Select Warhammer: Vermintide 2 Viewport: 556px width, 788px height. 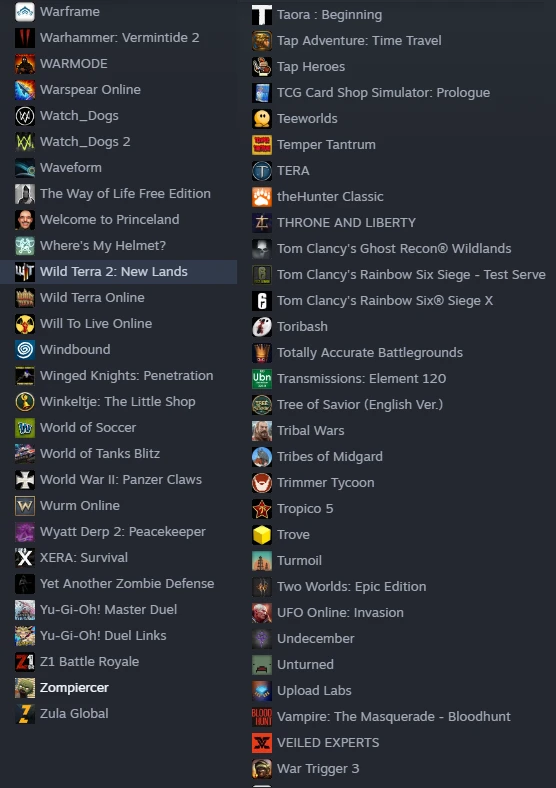pyautogui.click(x=119, y=38)
